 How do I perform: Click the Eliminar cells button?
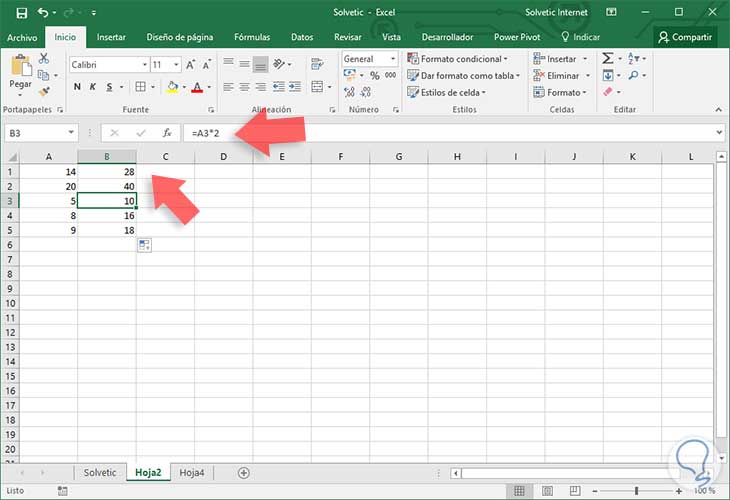(561, 75)
